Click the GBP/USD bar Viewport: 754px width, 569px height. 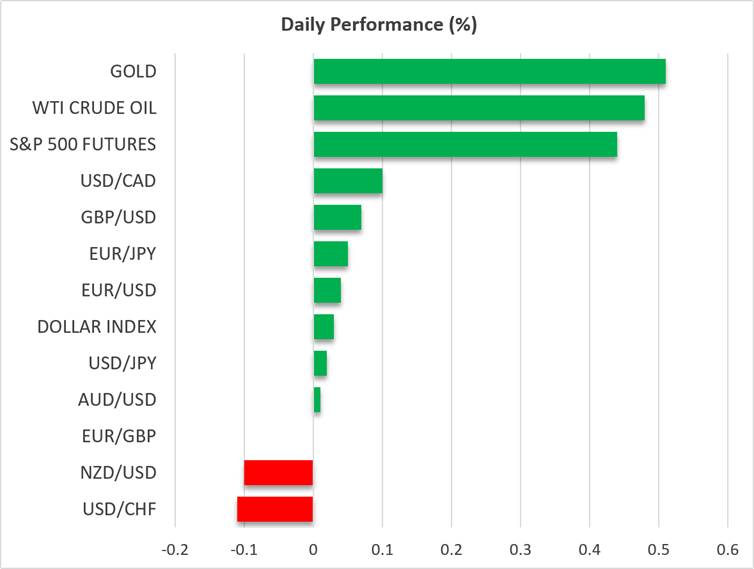click(x=338, y=217)
